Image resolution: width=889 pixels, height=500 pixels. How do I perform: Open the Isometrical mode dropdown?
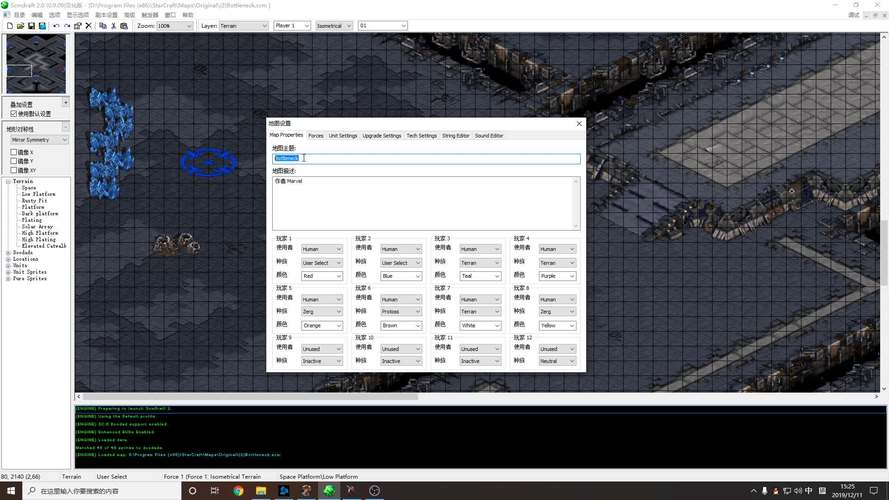pyautogui.click(x=333, y=26)
